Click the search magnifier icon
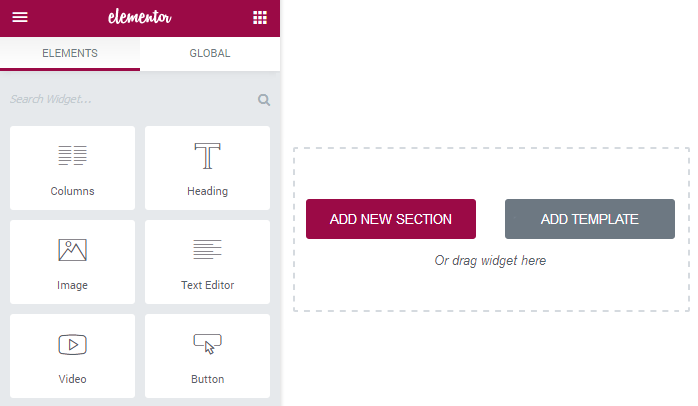 tap(264, 100)
